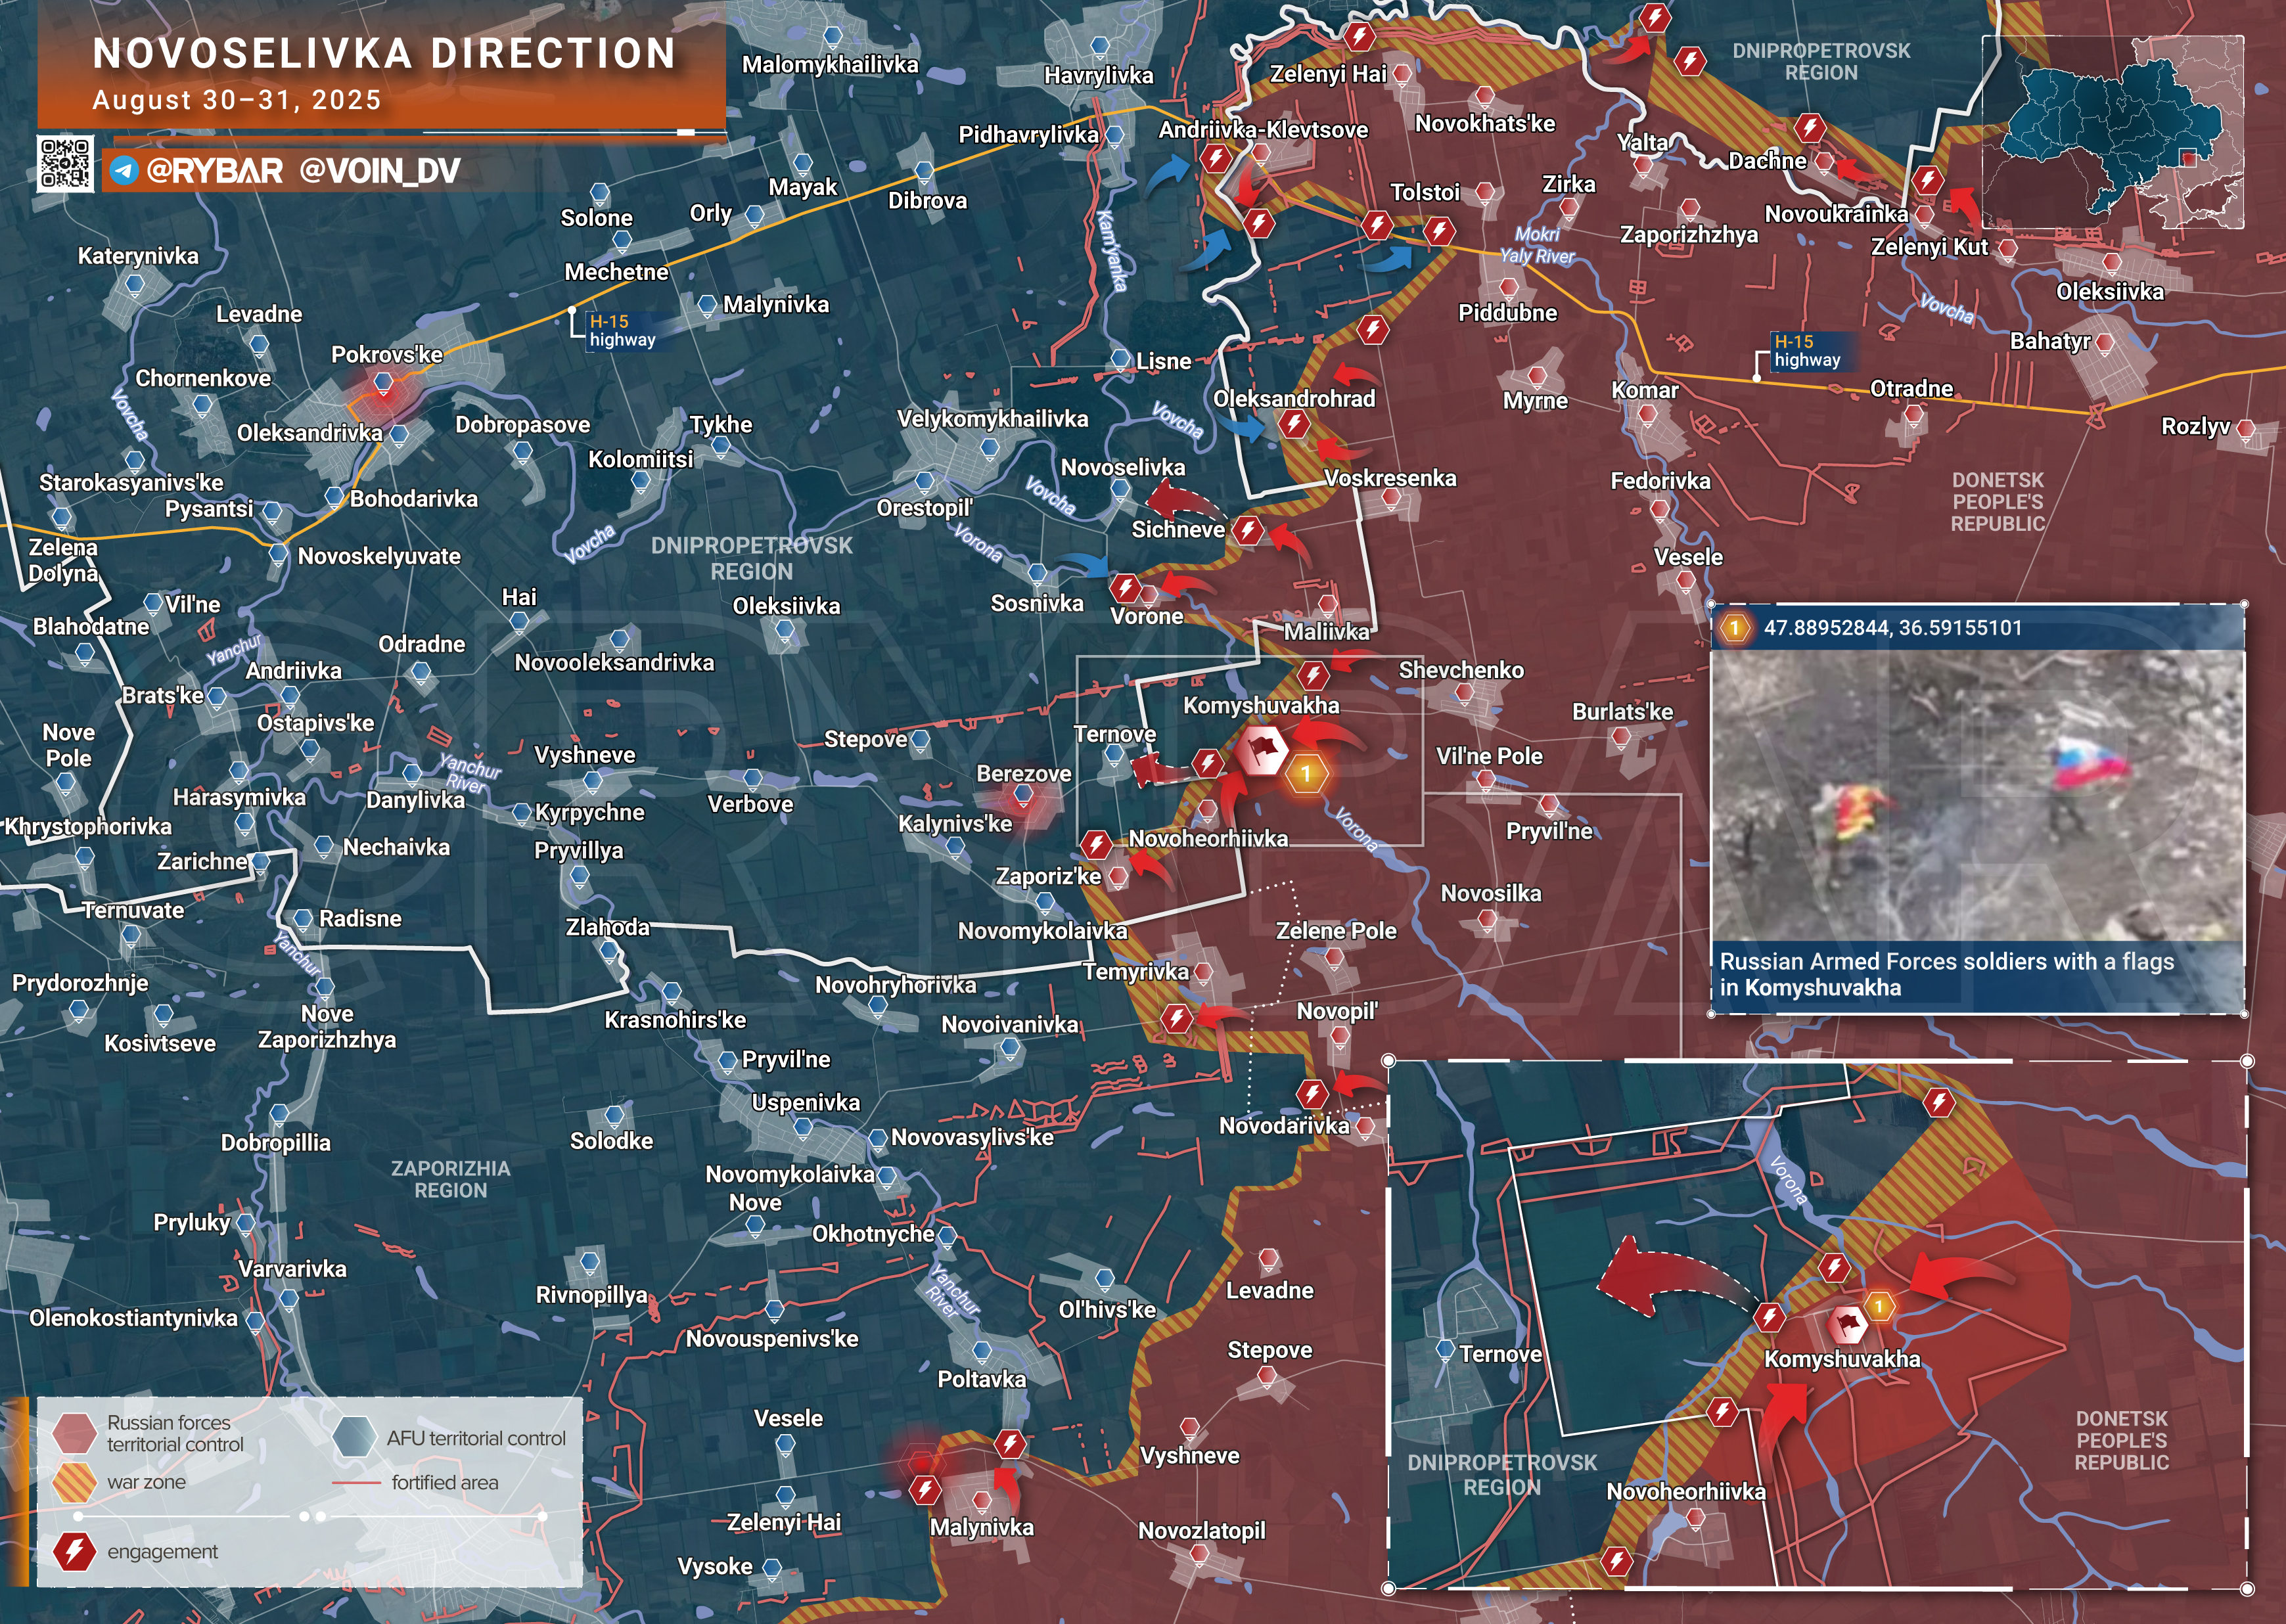Image resolution: width=2286 pixels, height=1624 pixels.
Task: Click the highlighted Pokrovs'ke town marker
Action: tap(383, 383)
